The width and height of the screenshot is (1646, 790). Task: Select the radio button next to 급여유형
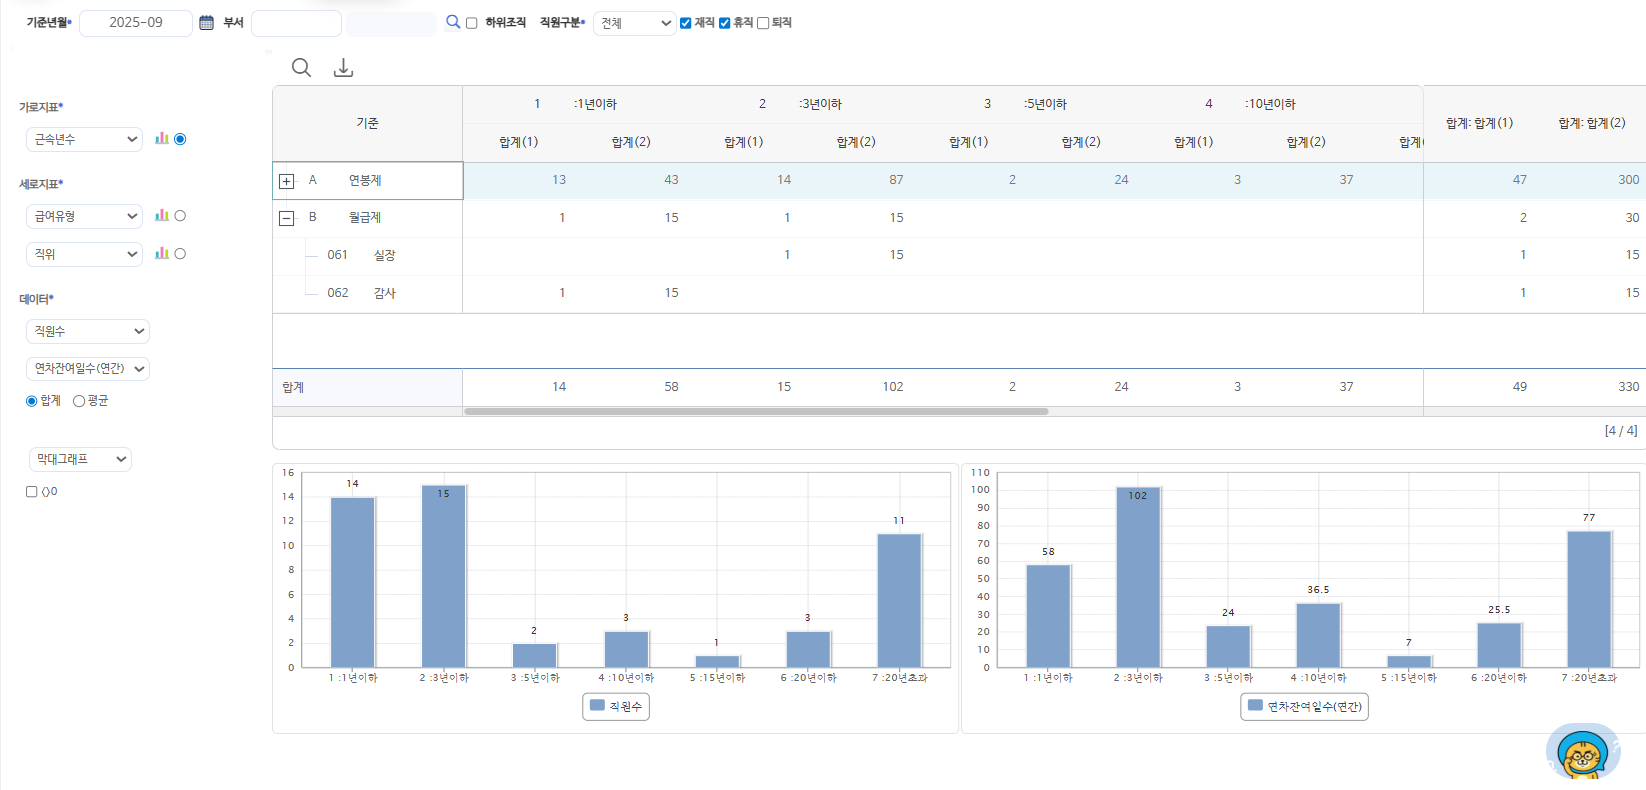click(180, 215)
